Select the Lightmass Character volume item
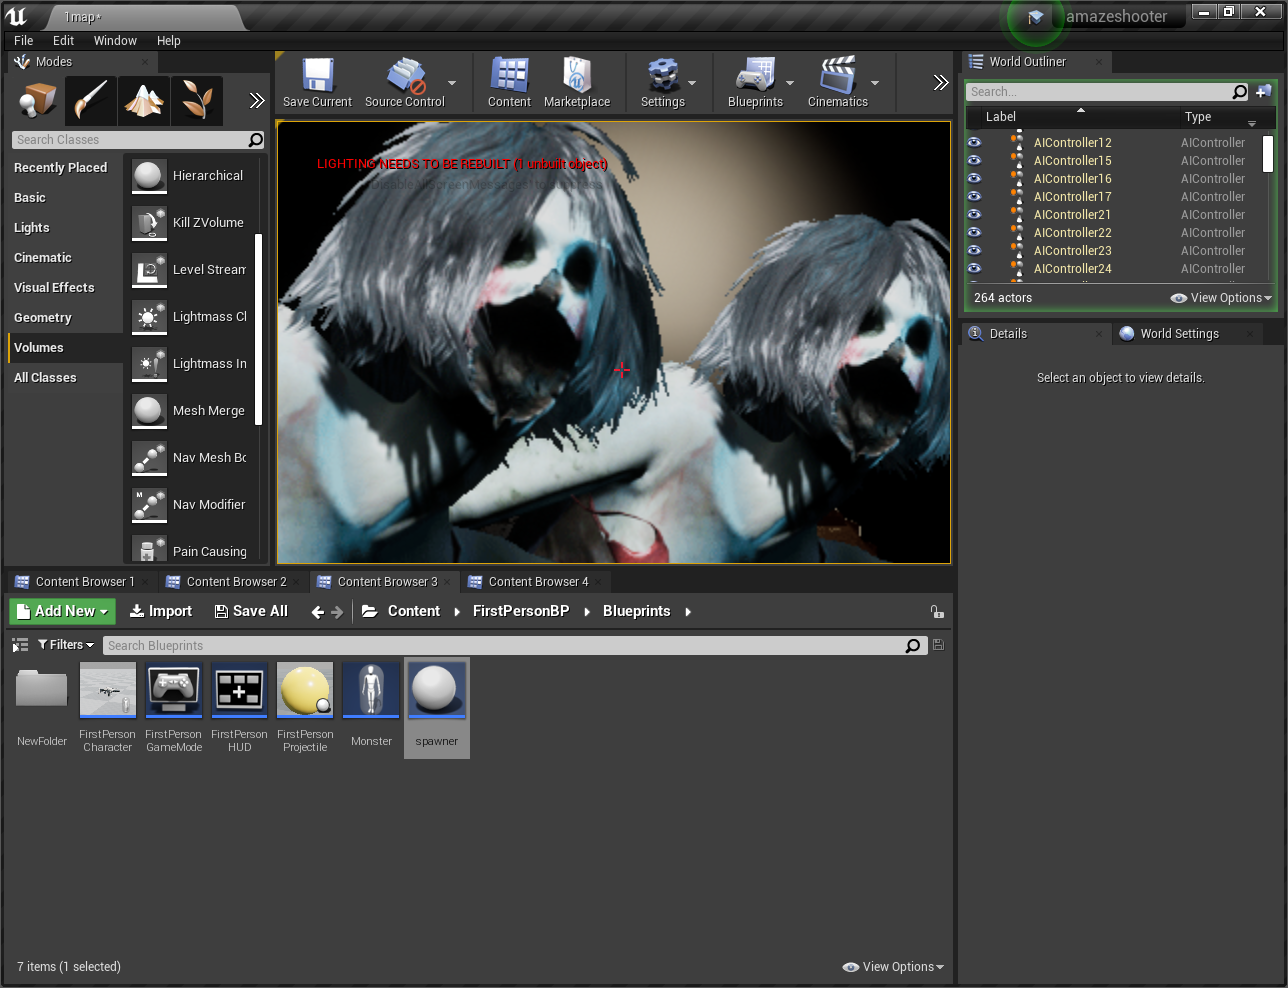This screenshot has width=1288, height=988. point(190,317)
